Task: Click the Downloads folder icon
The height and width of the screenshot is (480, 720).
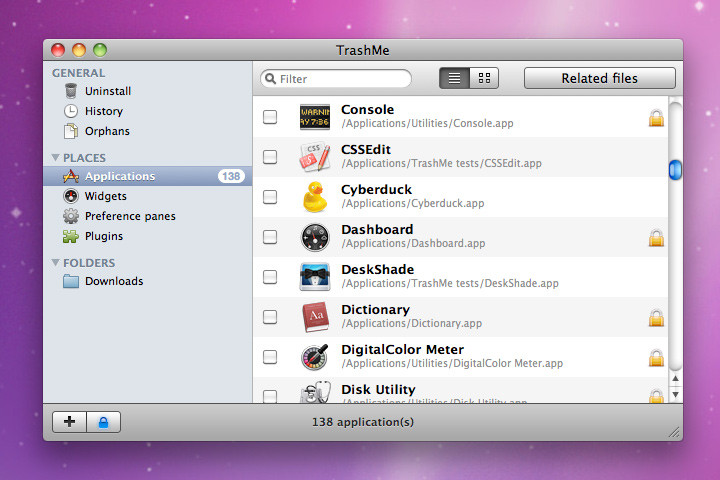Action: 71,281
